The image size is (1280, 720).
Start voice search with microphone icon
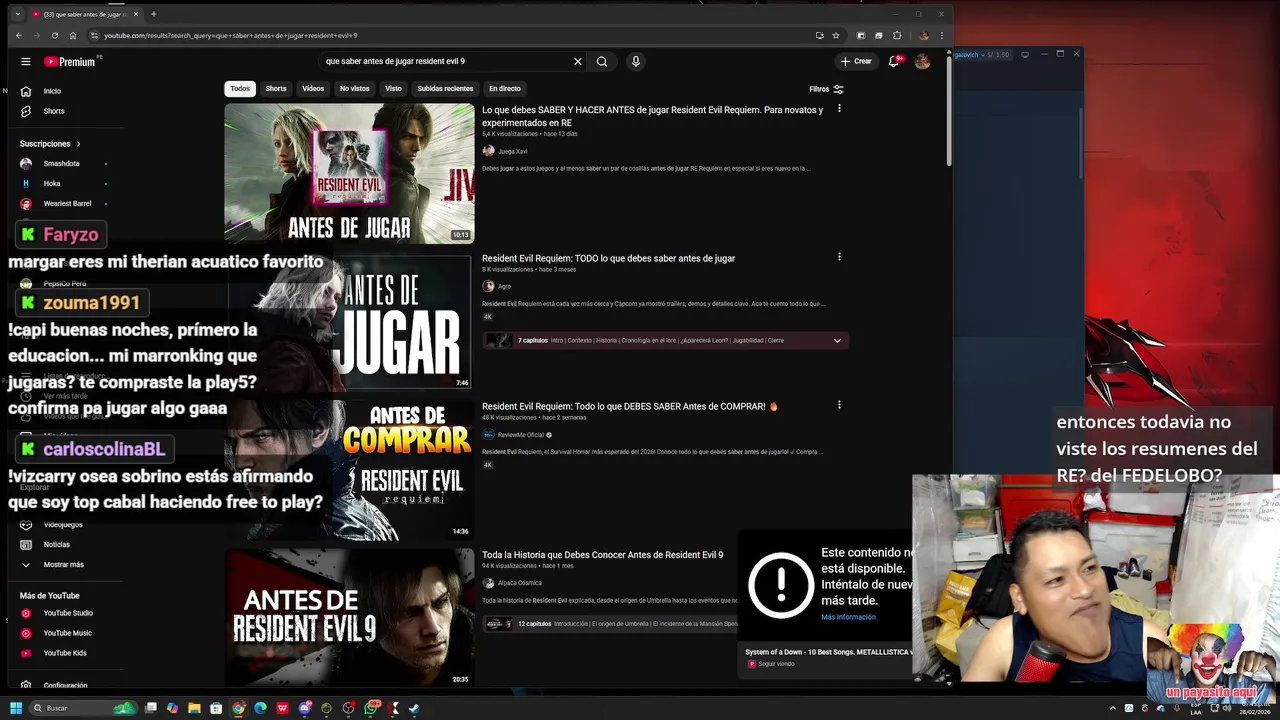(x=635, y=61)
